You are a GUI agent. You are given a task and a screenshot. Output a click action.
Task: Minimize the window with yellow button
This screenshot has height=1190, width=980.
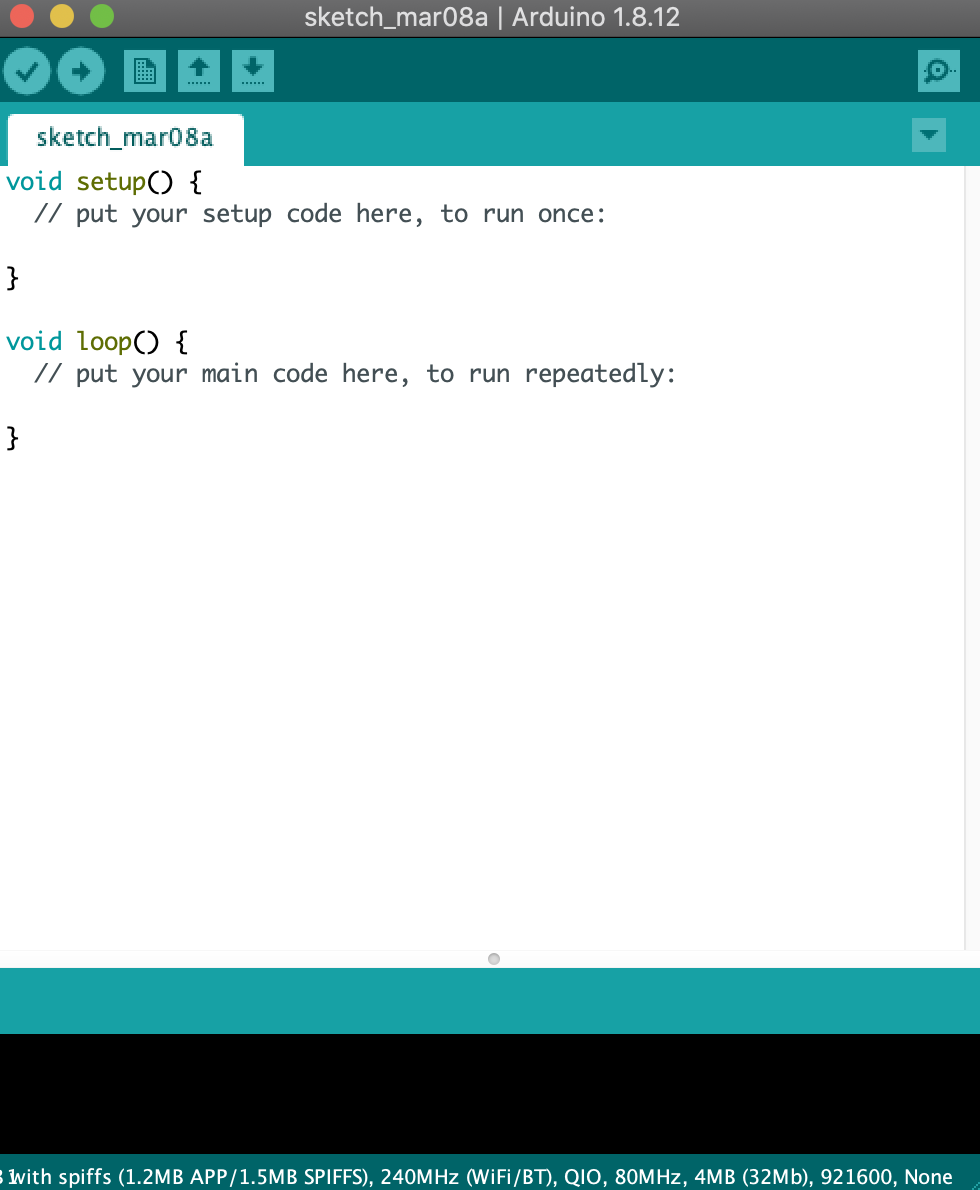(x=62, y=16)
